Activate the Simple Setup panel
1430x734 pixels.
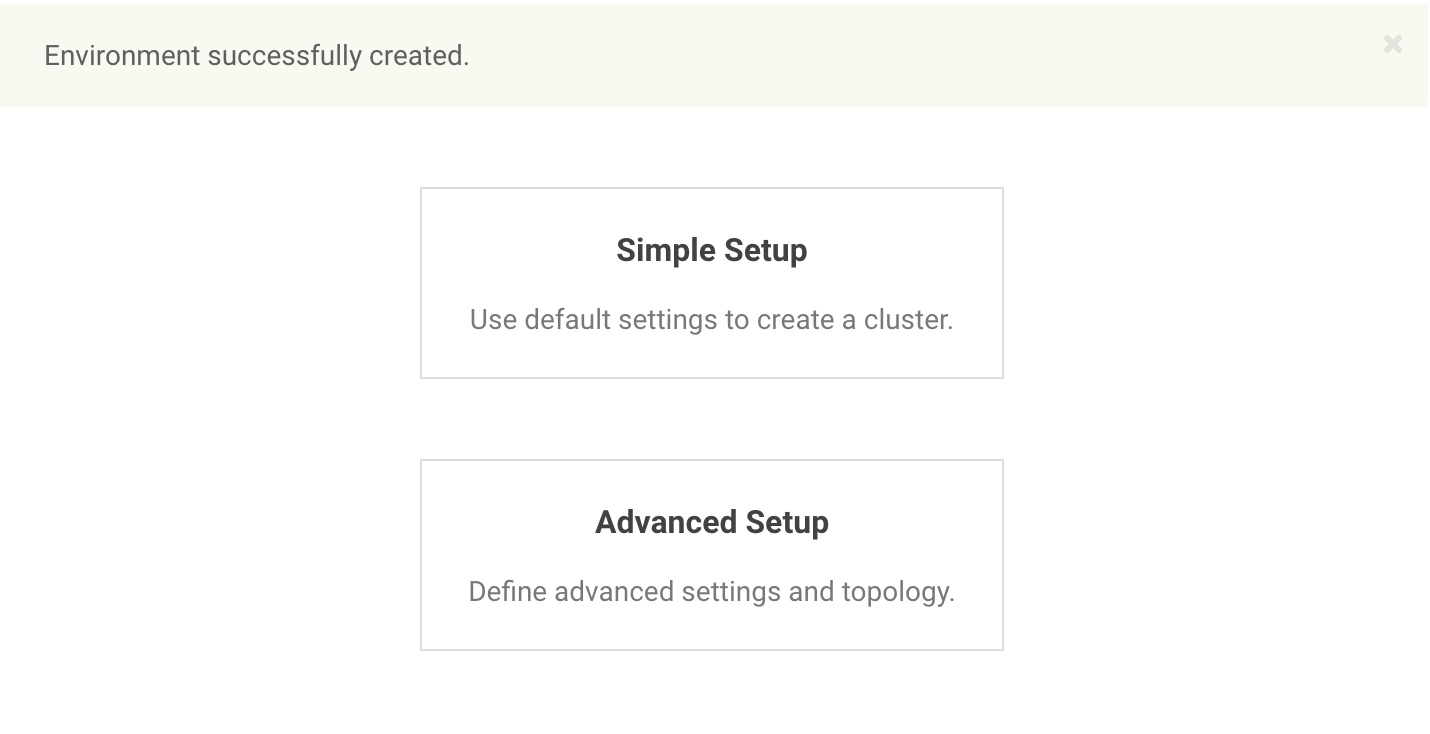pyautogui.click(x=711, y=283)
